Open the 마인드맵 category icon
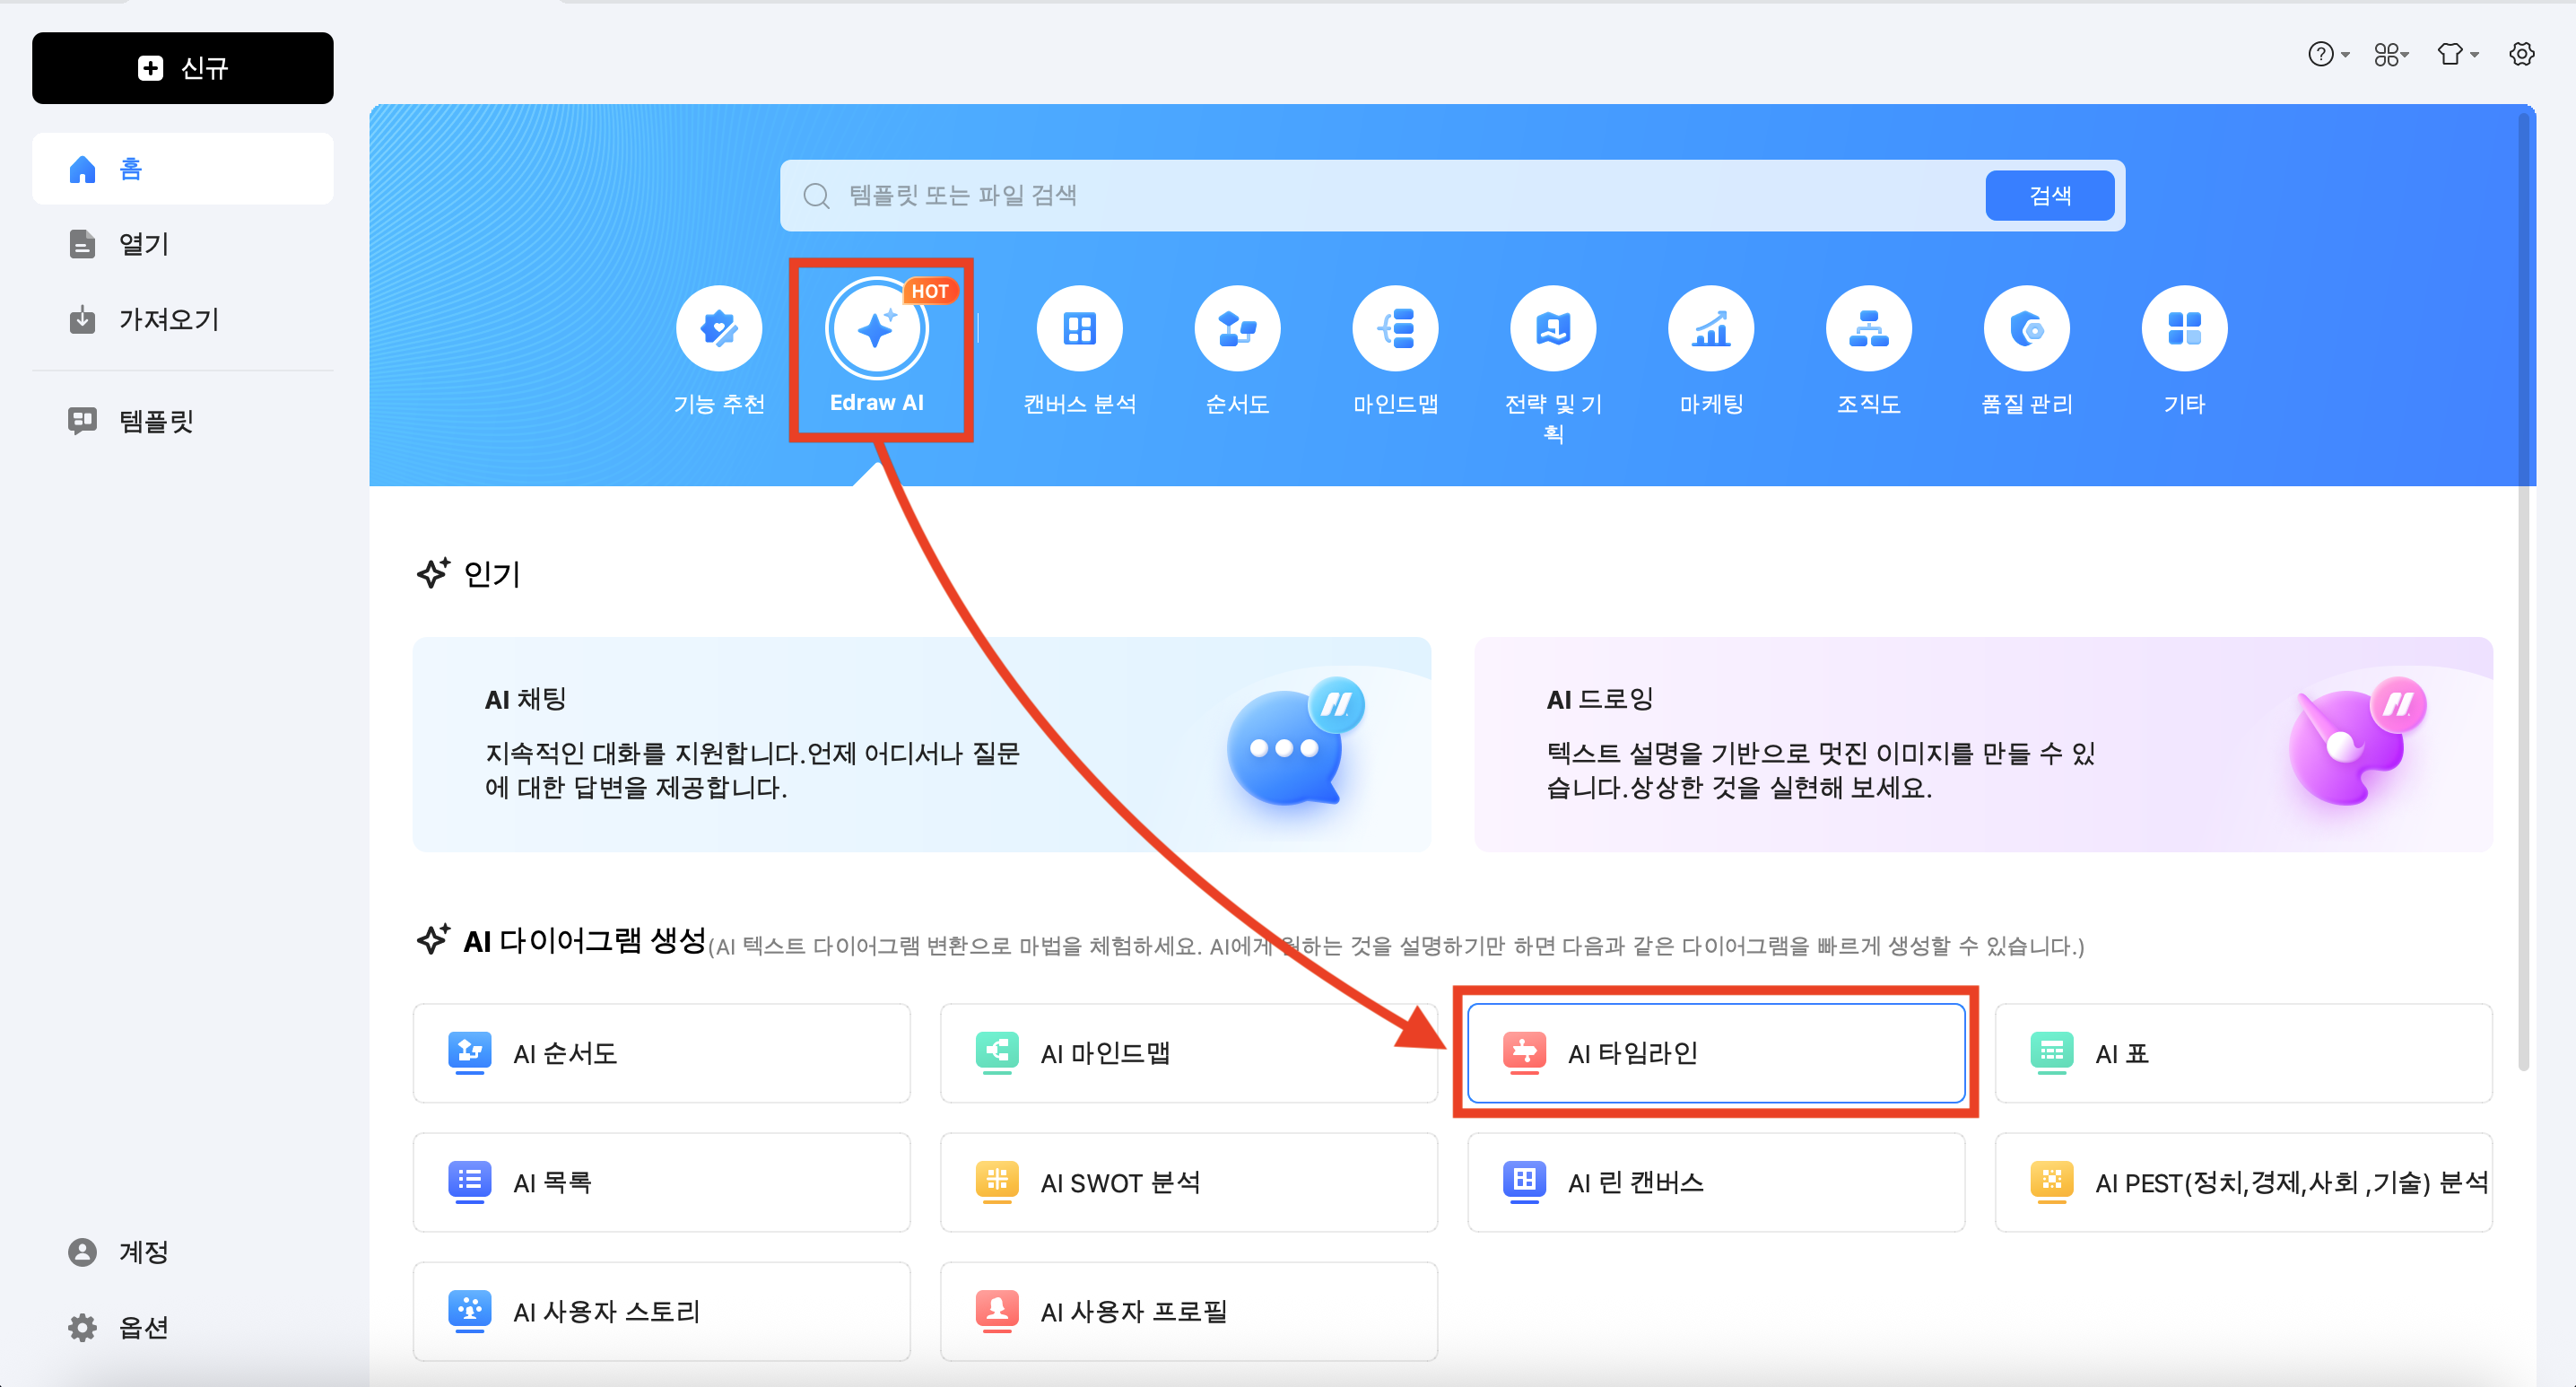 1395,330
